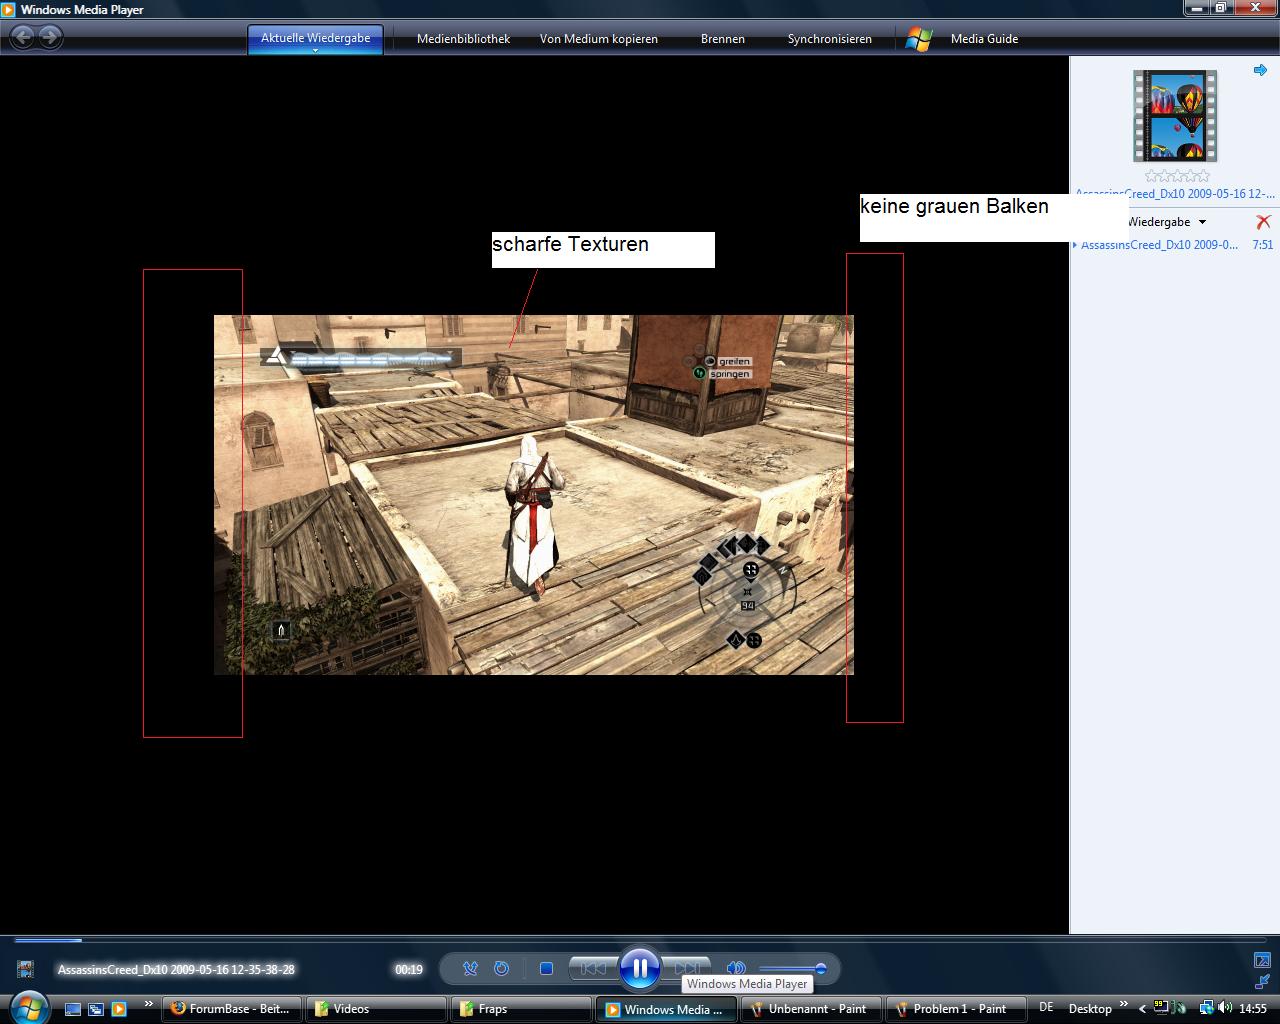Select the hot air balloon video thumbnail
The height and width of the screenshot is (1024, 1280).
[x=1175, y=116]
